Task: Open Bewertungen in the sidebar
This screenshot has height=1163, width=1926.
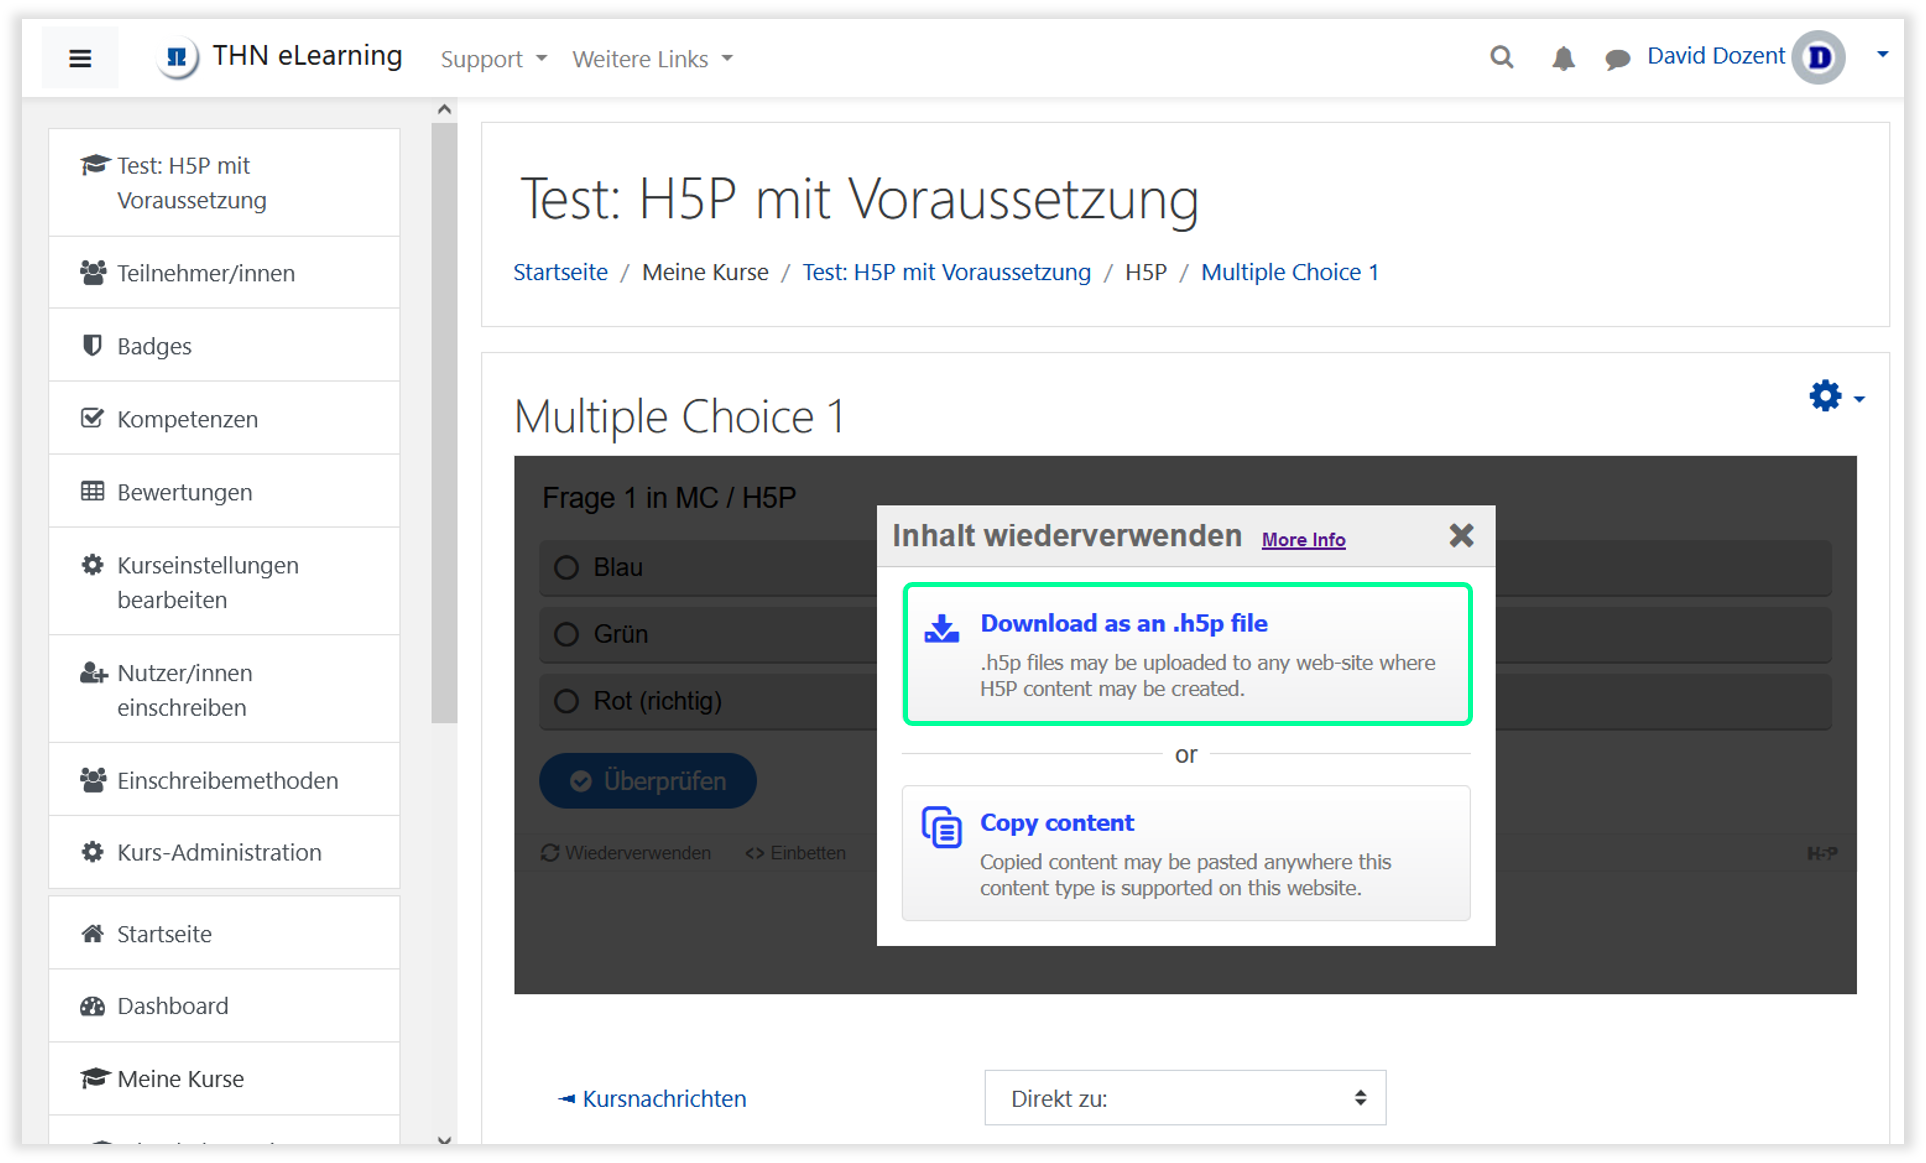Action: [x=184, y=492]
